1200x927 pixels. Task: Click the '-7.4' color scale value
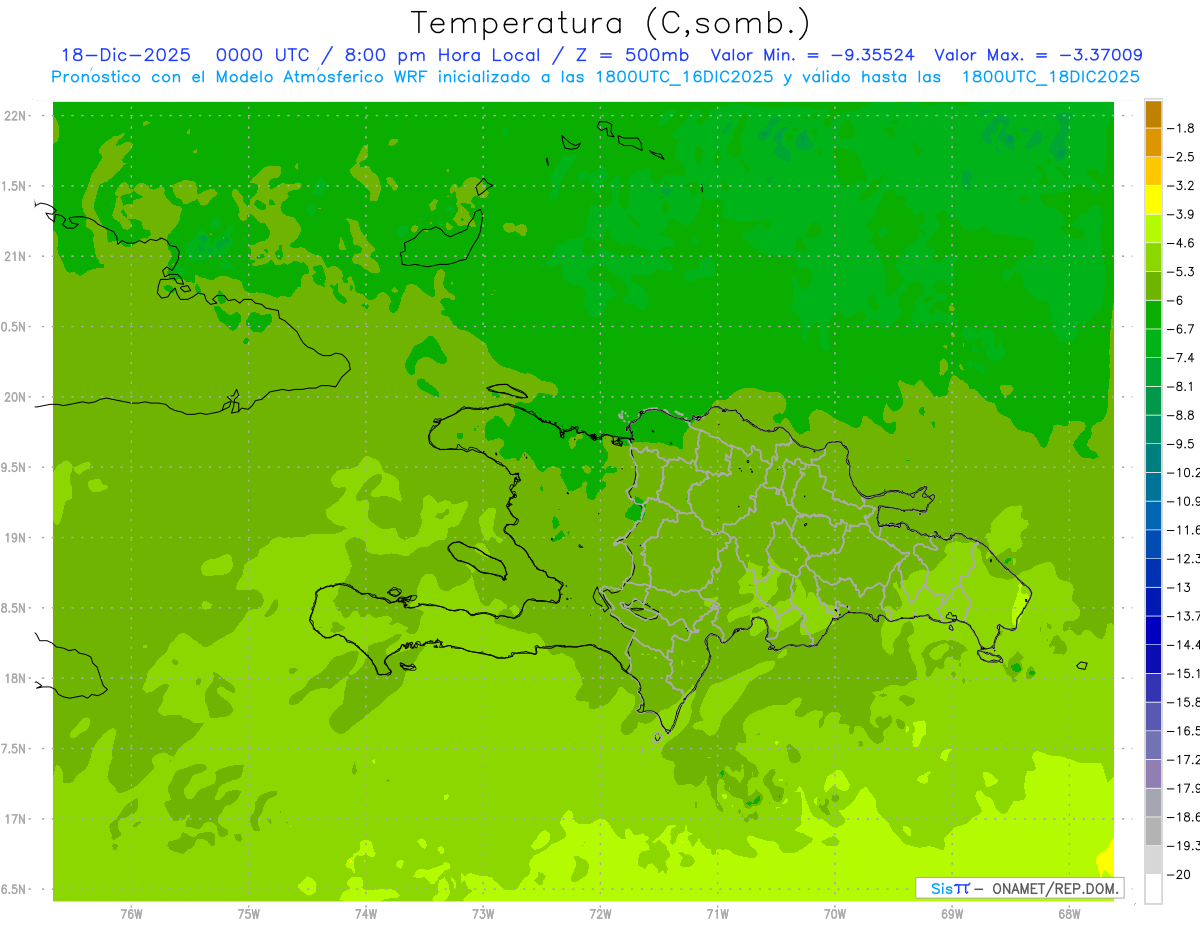coord(1182,358)
